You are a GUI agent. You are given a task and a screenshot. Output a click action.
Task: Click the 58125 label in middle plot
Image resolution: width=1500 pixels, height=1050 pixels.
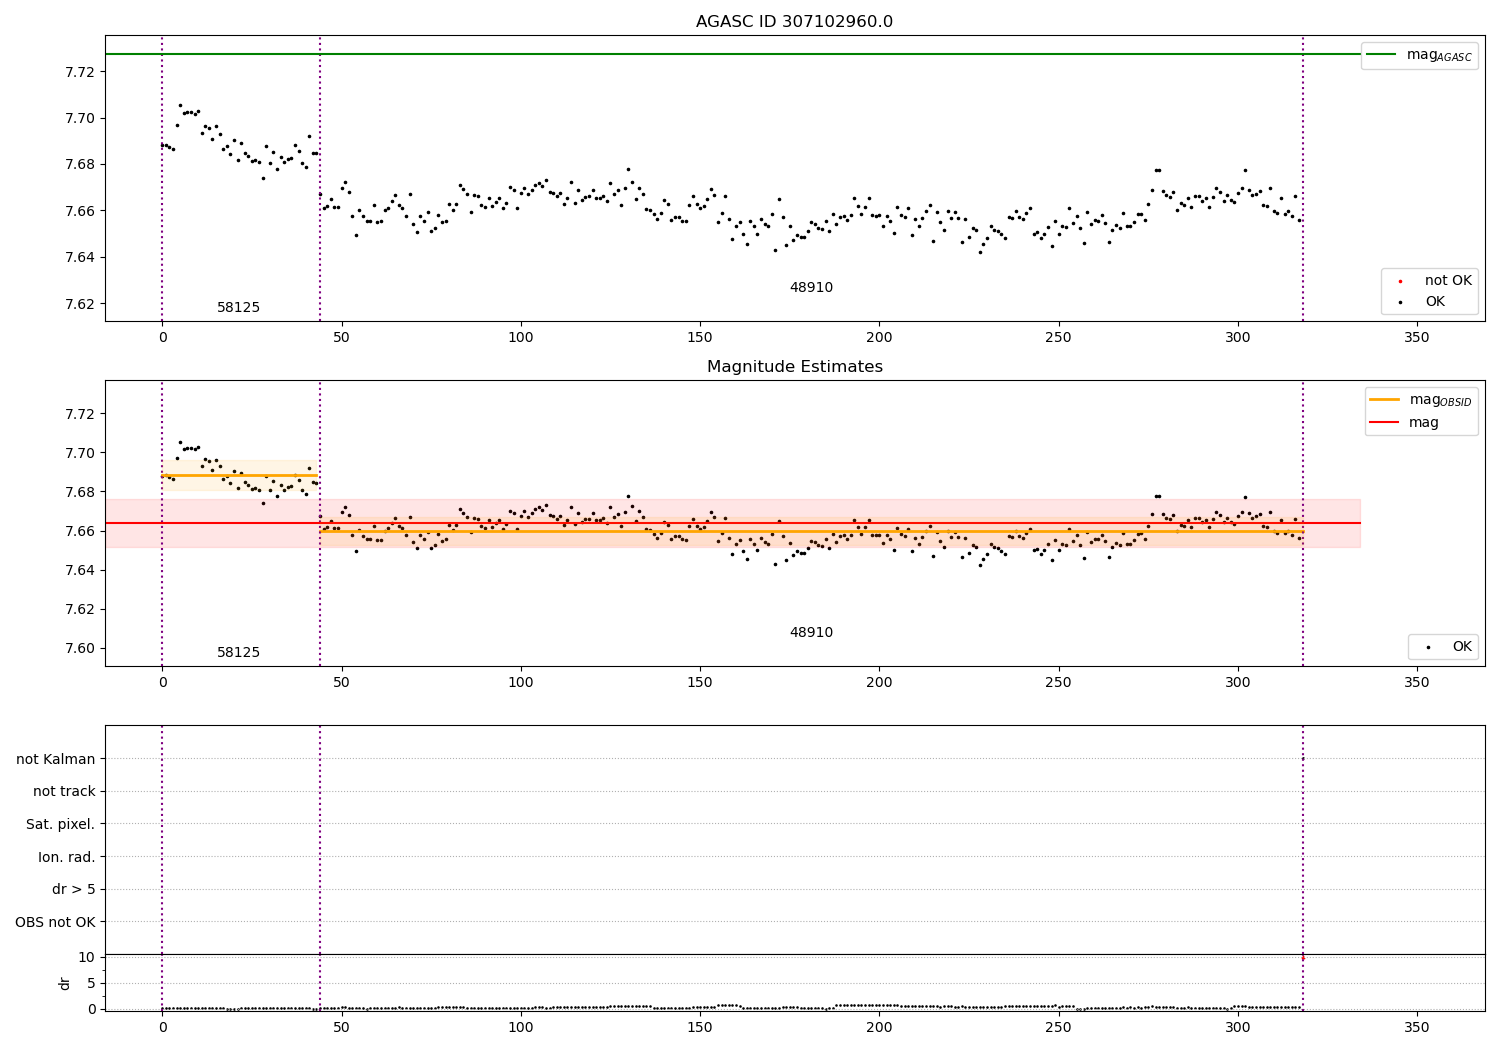click(x=238, y=653)
